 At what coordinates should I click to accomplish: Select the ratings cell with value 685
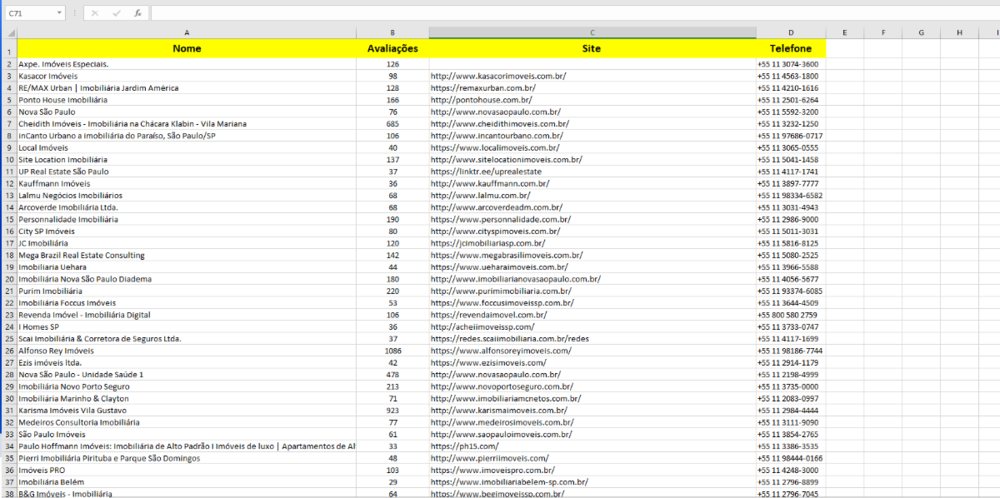point(392,124)
